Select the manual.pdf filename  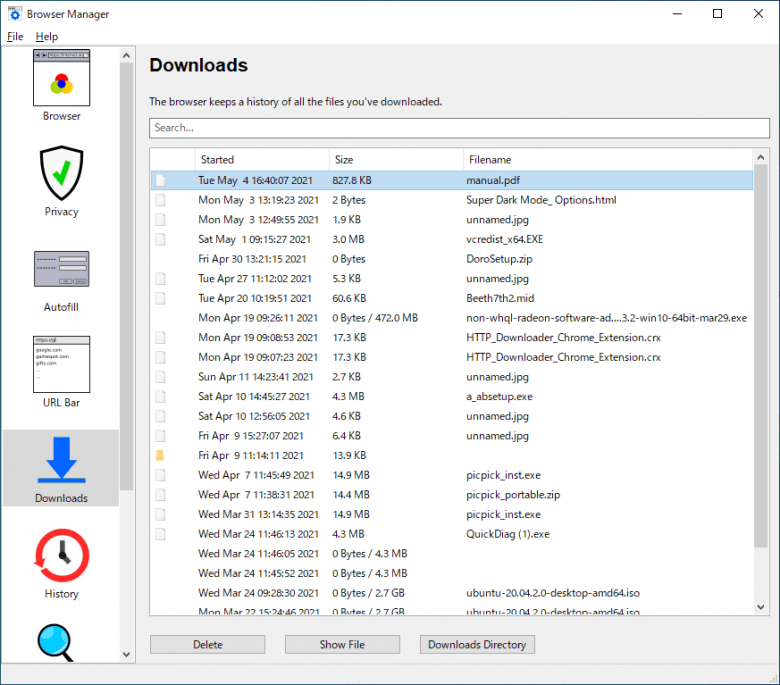(493, 180)
